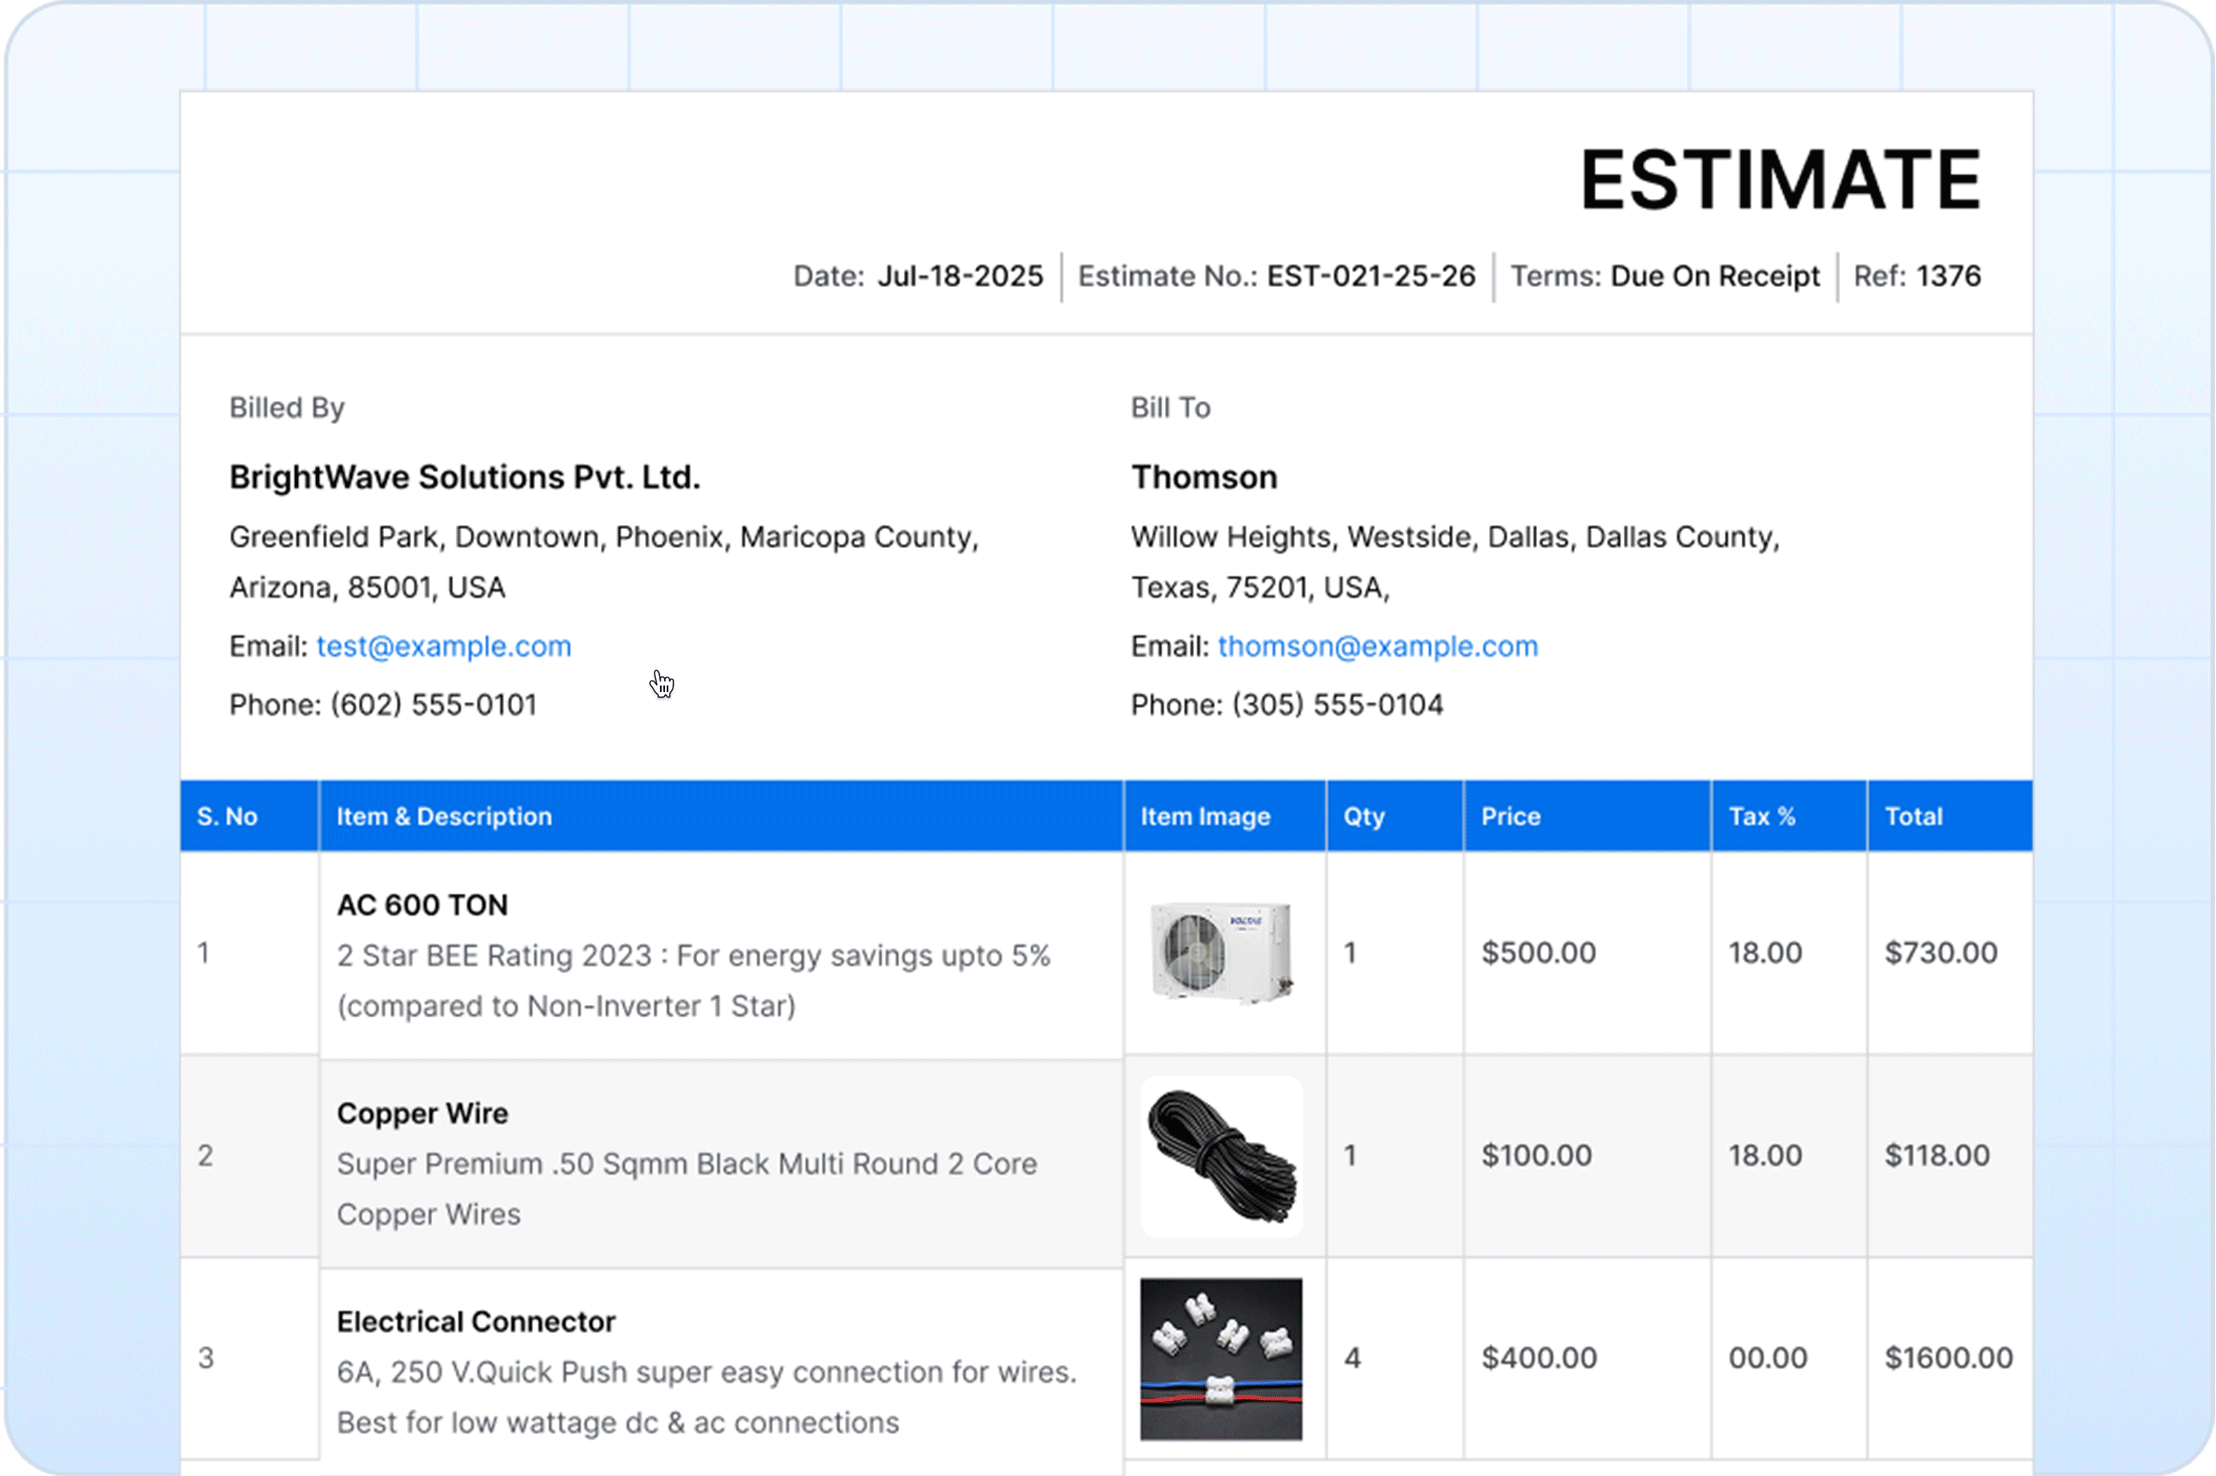Image resolution: width=2216 pixels, height=1476 pixels.
Task: Select the AC 600 TON item image
Action: 1221,951
